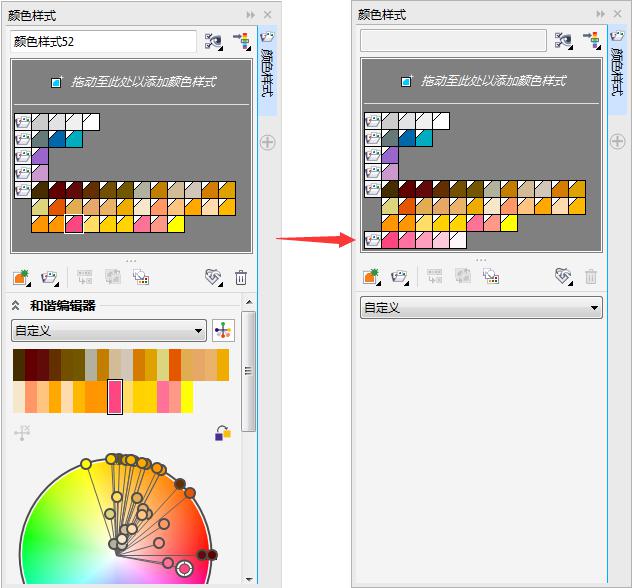Open 自定义 dropdown in left panel
The image size is (632, 588).
(x=109, y=331)
